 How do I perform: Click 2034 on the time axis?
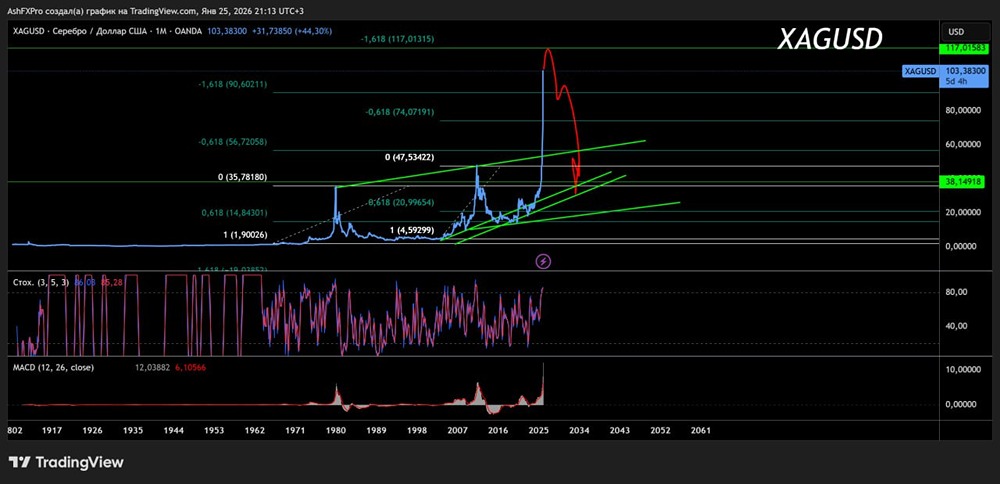click(579, 430)
